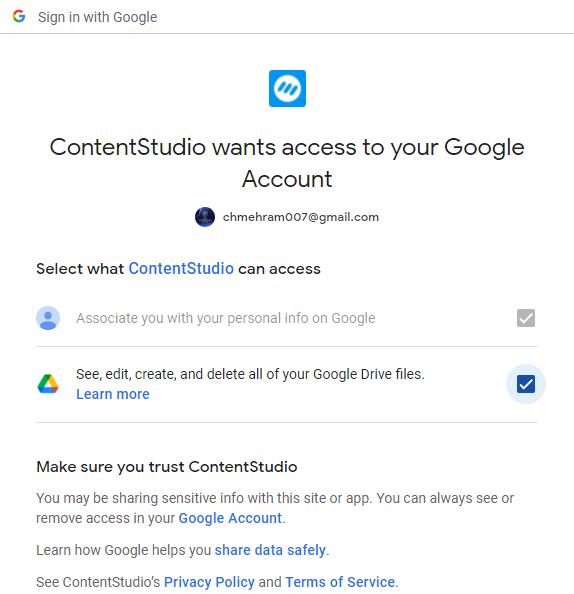The width and height of the screenshot is (574, 594).
Task: Click the Google Drive icon
Action: pyautogui.click(x=48, y=384)
